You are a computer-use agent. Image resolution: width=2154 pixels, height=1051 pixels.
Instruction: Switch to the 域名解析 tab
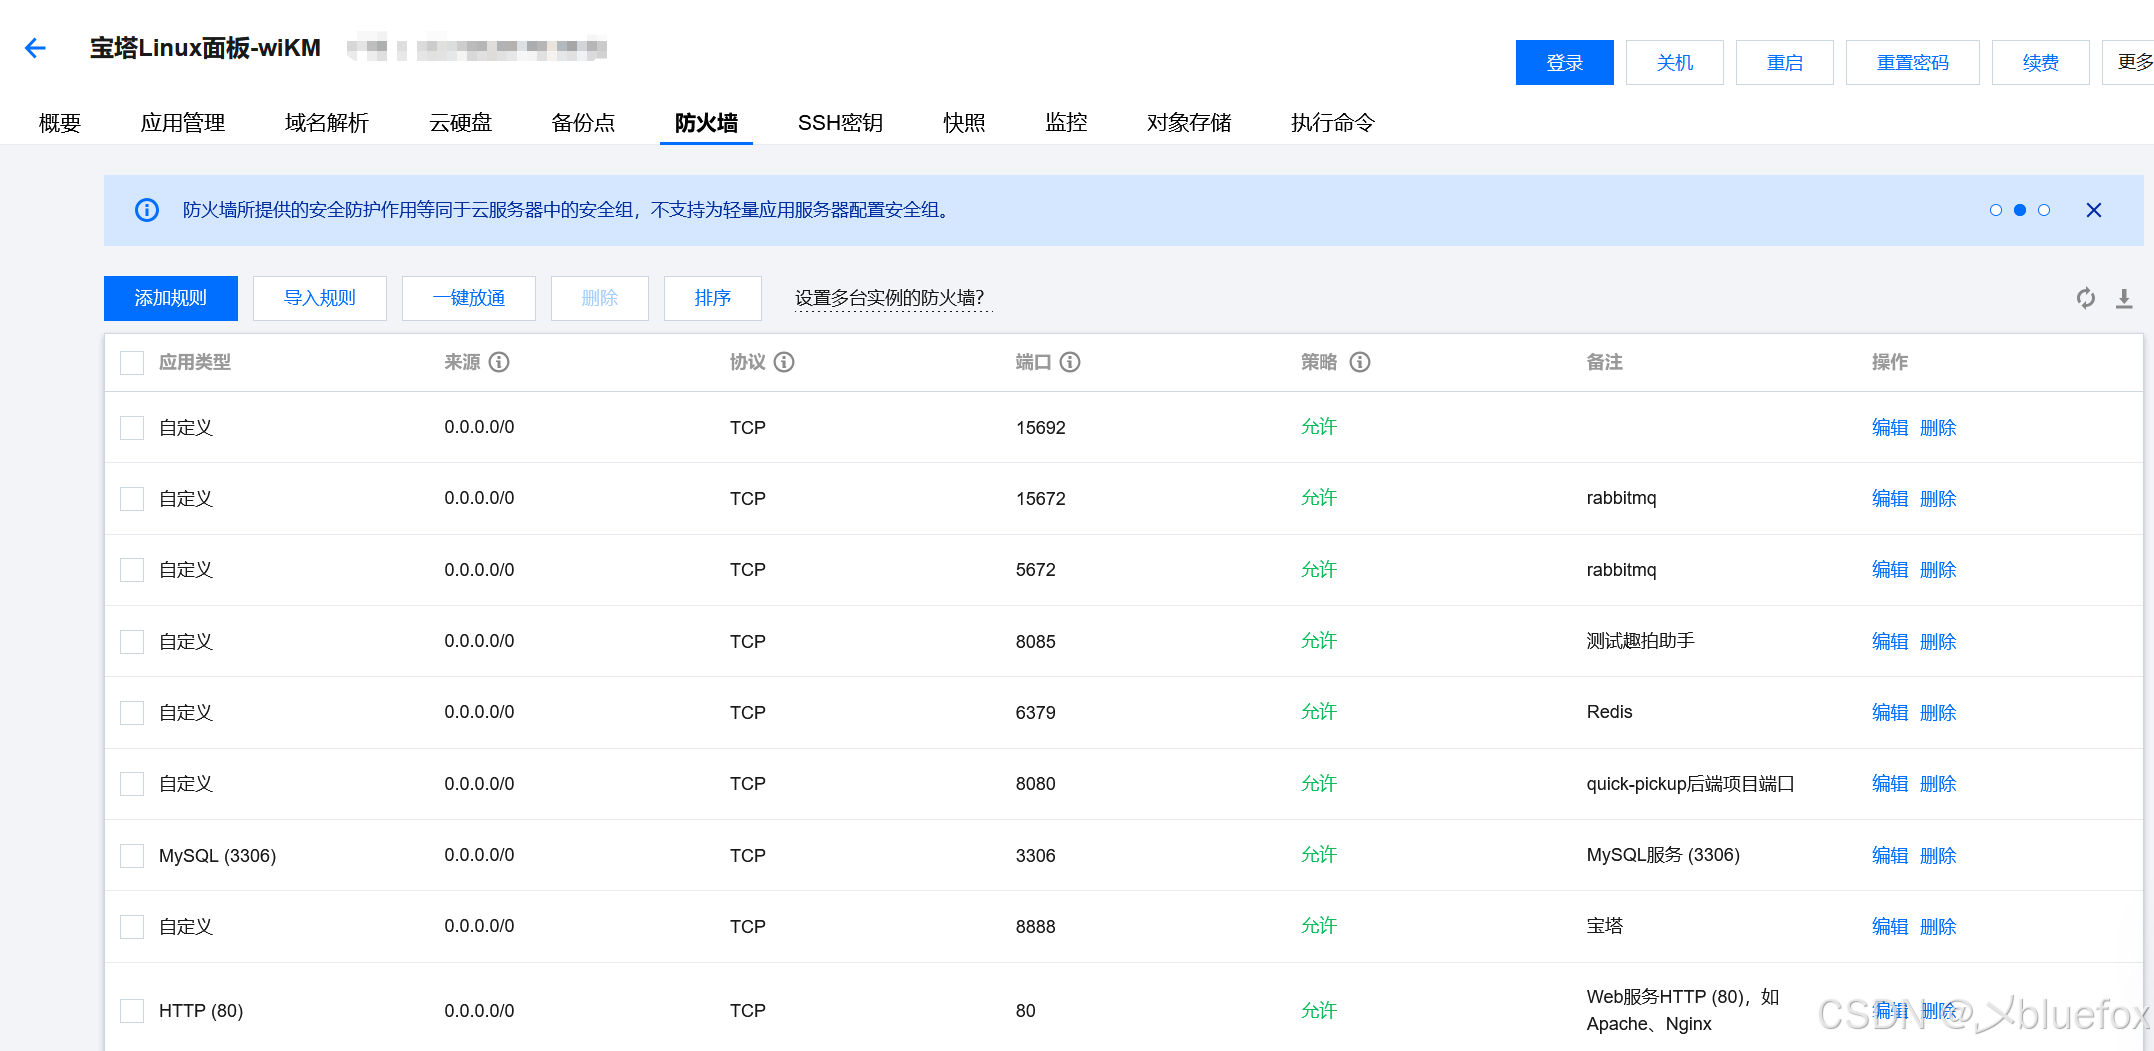327,123
